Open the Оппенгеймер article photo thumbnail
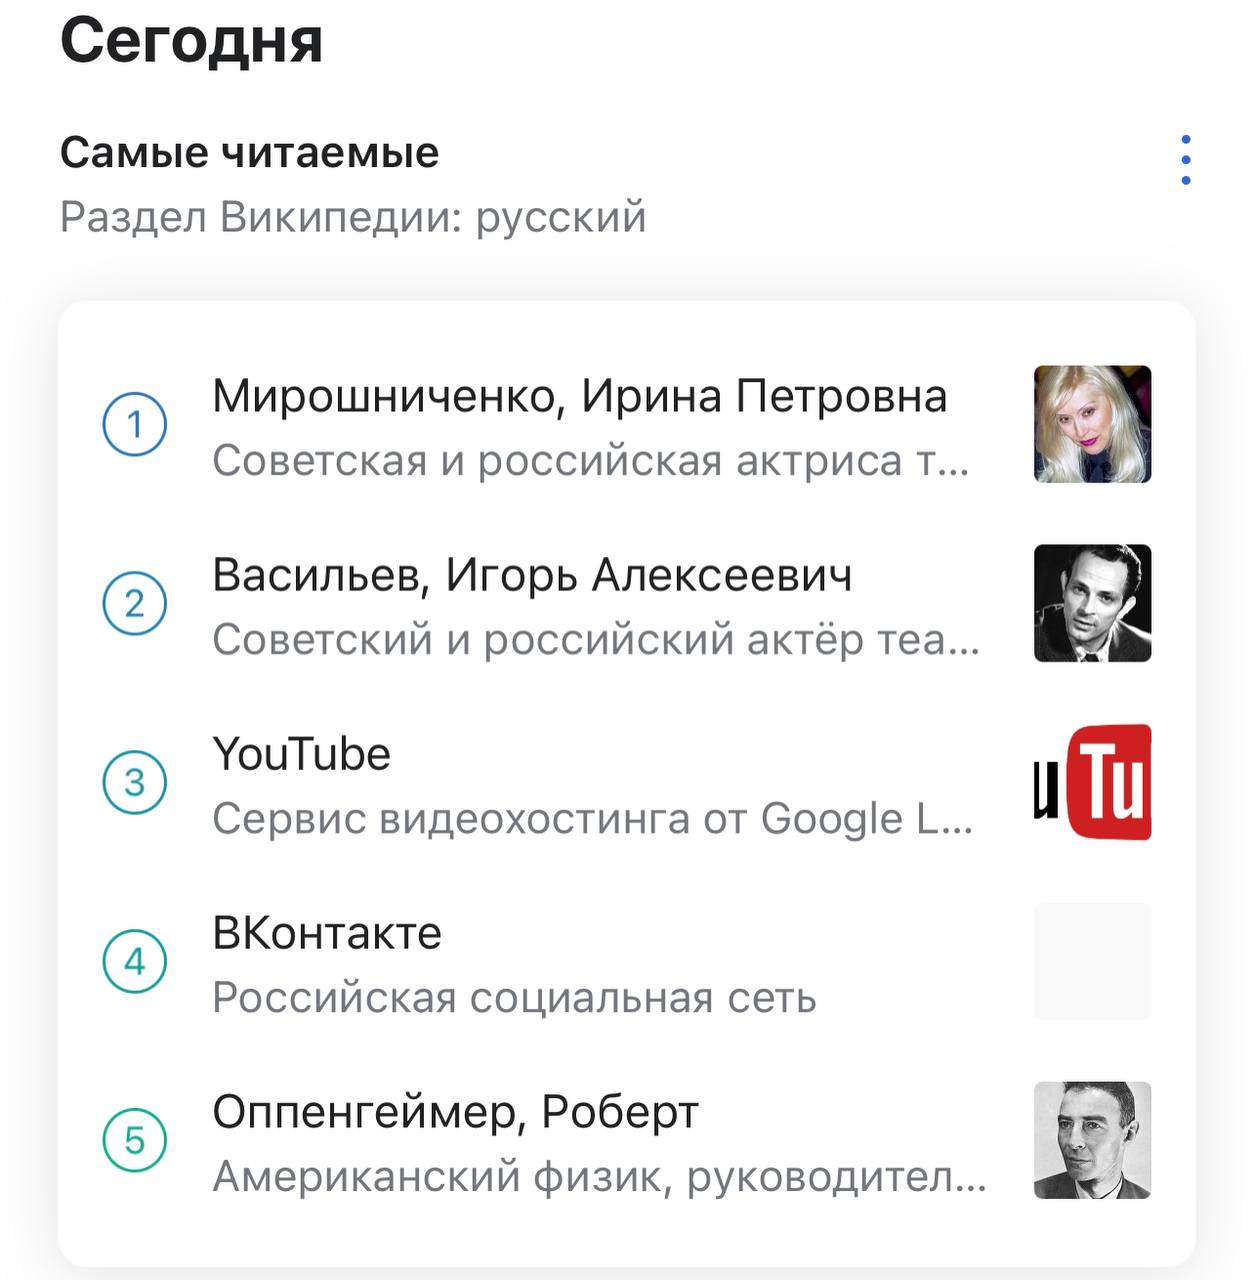Viewport: 1254px width, 1280px height. pos(1092,1140)
